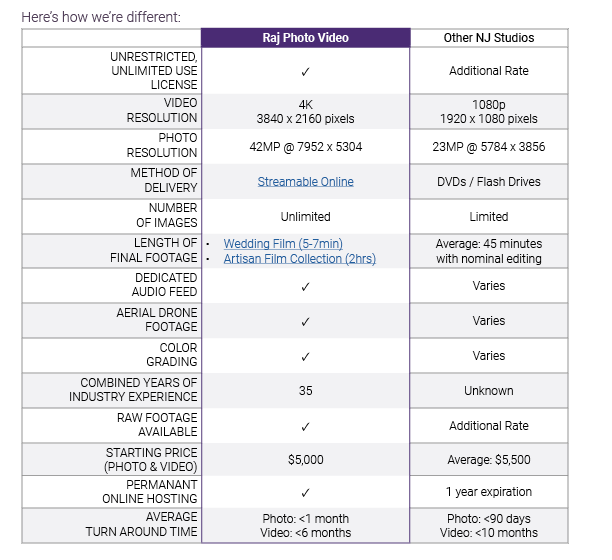Click the Raw Footage Available checkmark
612x560 pixels.
(305, 426)
